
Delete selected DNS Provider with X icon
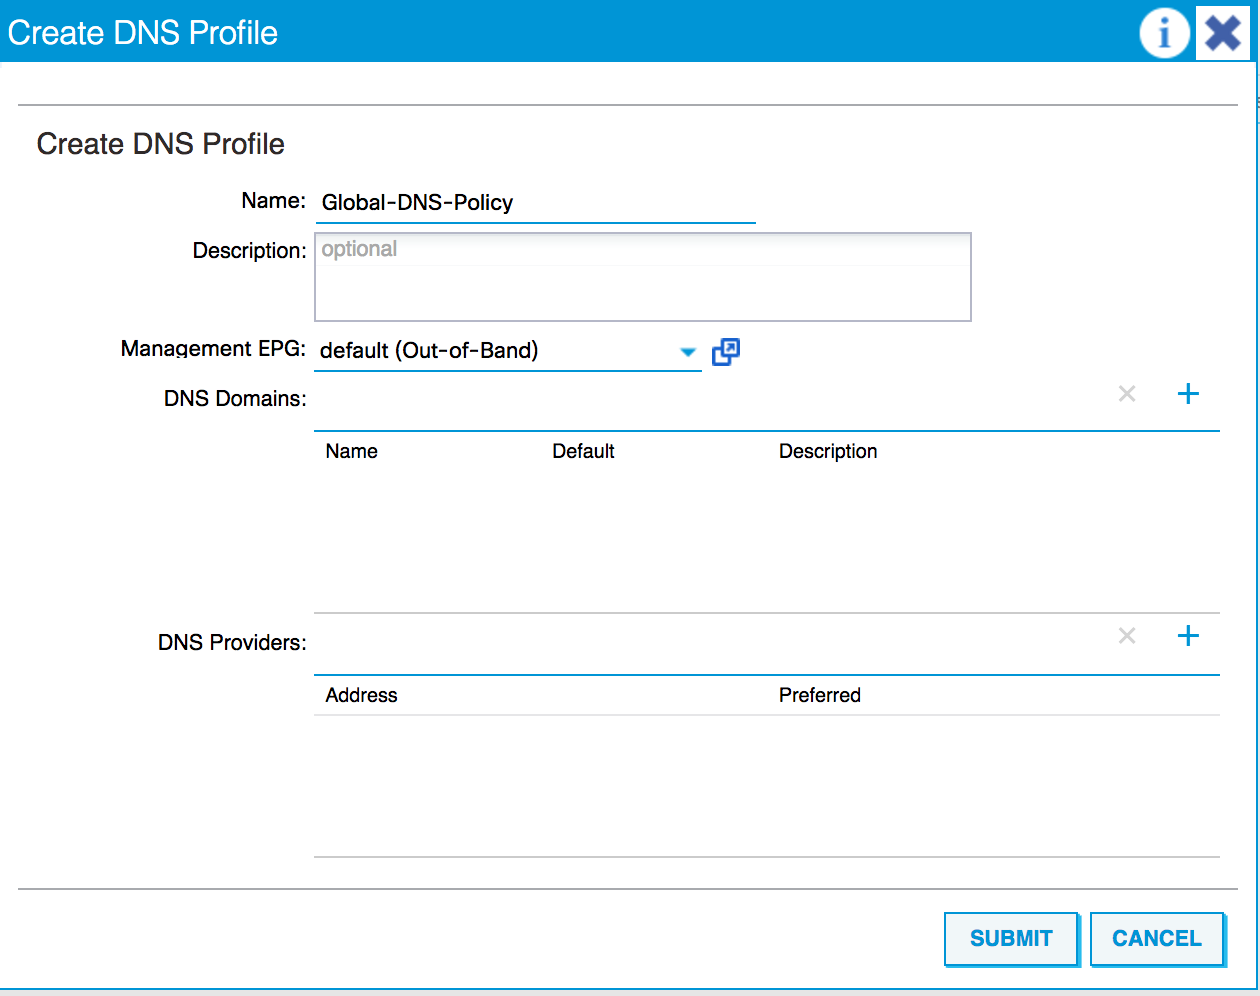click(1127, 636)
